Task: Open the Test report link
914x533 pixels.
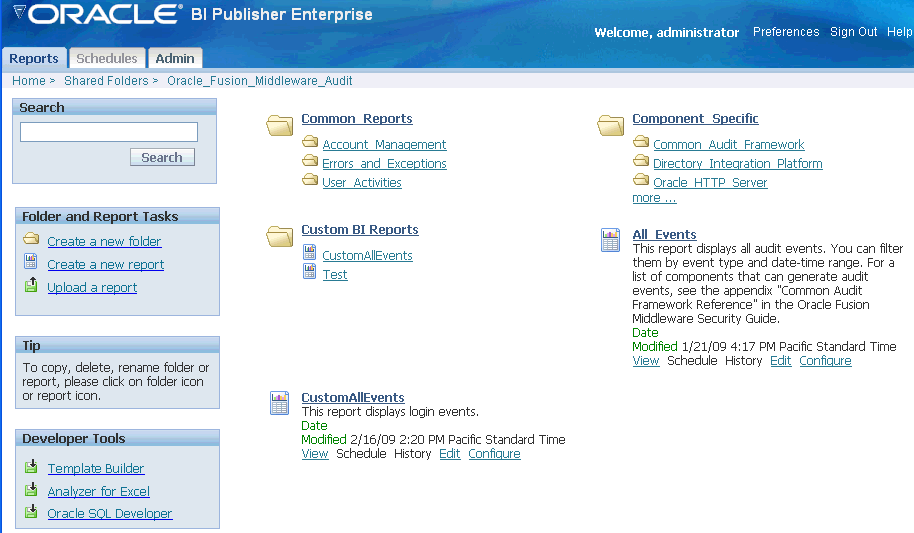Action: [335, 275]
